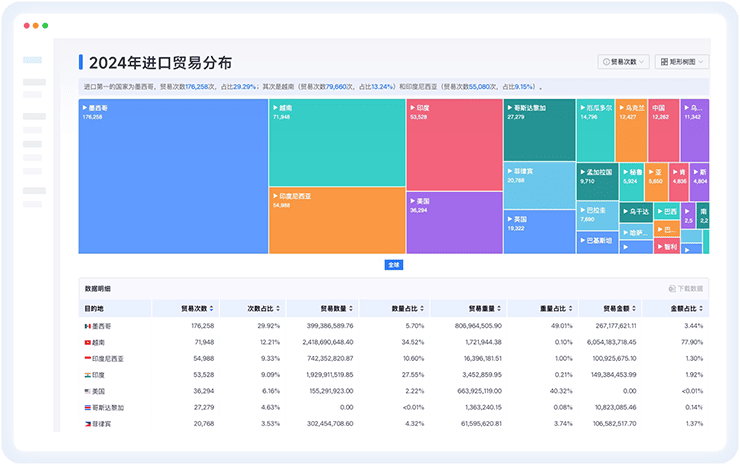This screenshot has height=465, width=740.
Task: Expand the 哥斯达黎加 tile arrow in treemap
Action: (x=509, y=107)
